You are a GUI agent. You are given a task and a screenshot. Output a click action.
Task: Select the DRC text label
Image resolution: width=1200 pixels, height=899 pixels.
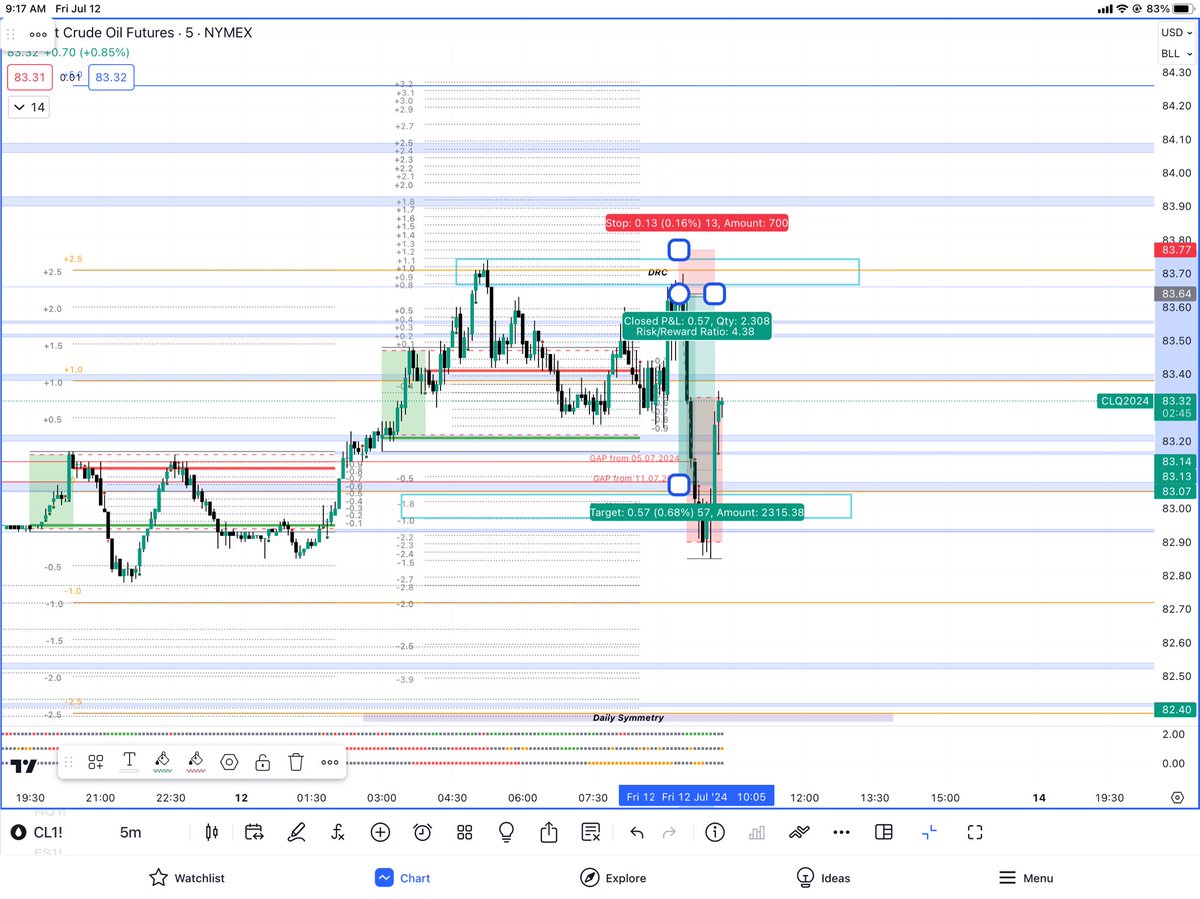pyautogui.click(x=657, y=272)
